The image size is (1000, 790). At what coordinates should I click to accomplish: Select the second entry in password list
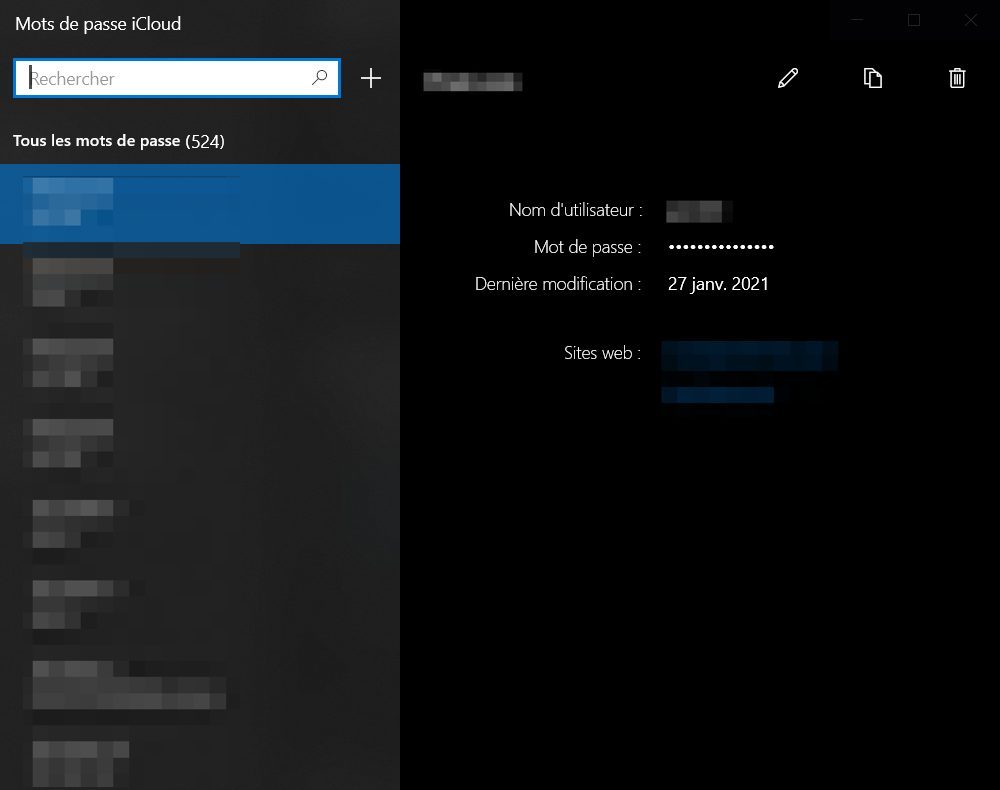point(200,282)
